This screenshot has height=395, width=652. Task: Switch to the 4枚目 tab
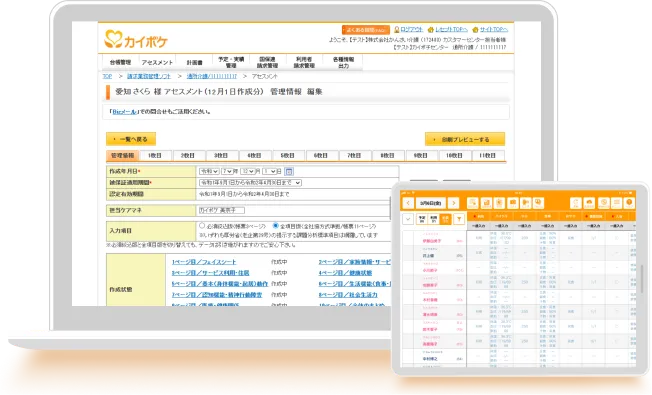[x=254, y=156]
